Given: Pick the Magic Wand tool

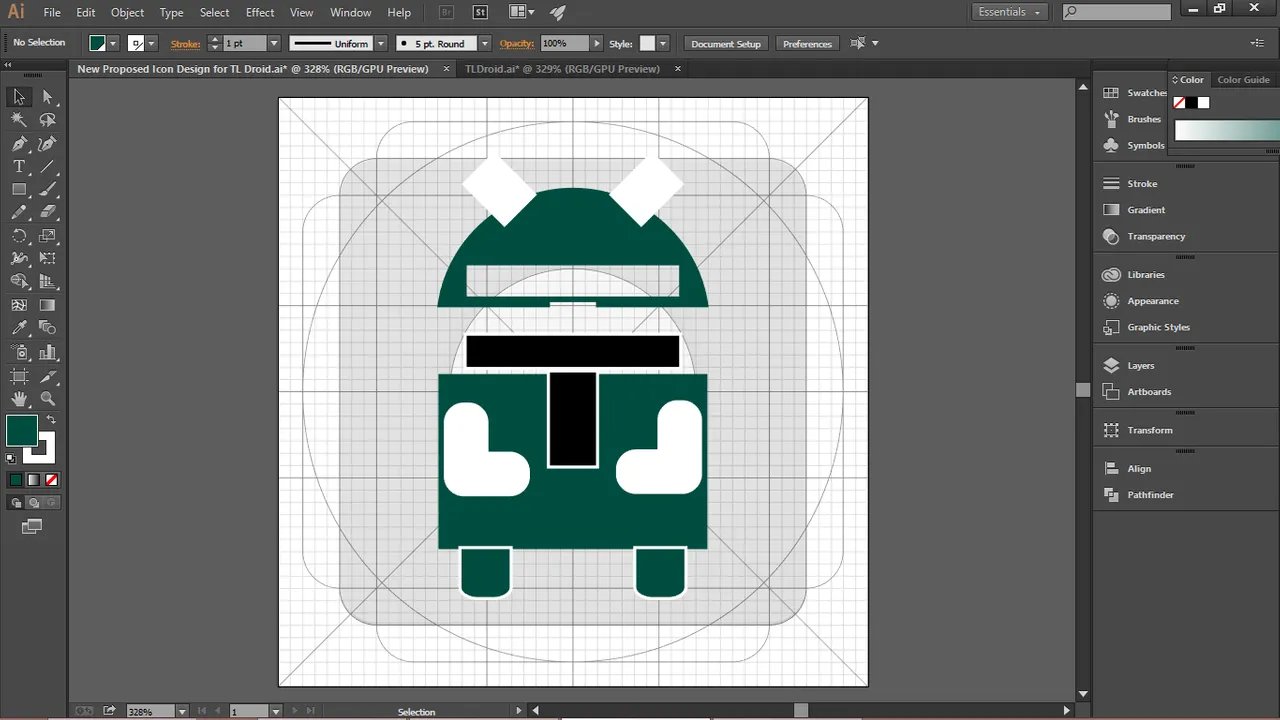Looking at the screenshot, I should coord(19,120).
